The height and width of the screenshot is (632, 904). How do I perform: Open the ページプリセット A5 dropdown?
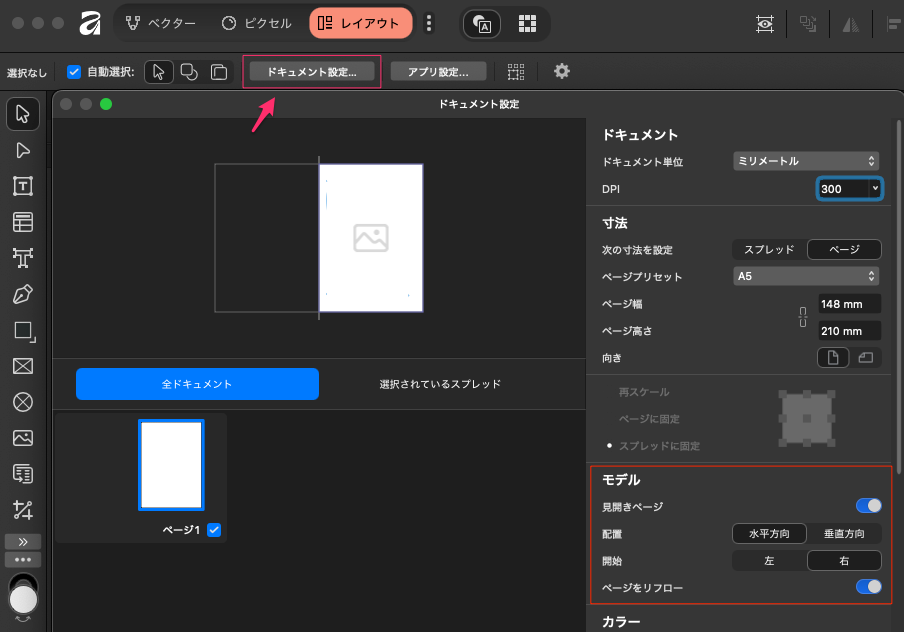point(805,276)
